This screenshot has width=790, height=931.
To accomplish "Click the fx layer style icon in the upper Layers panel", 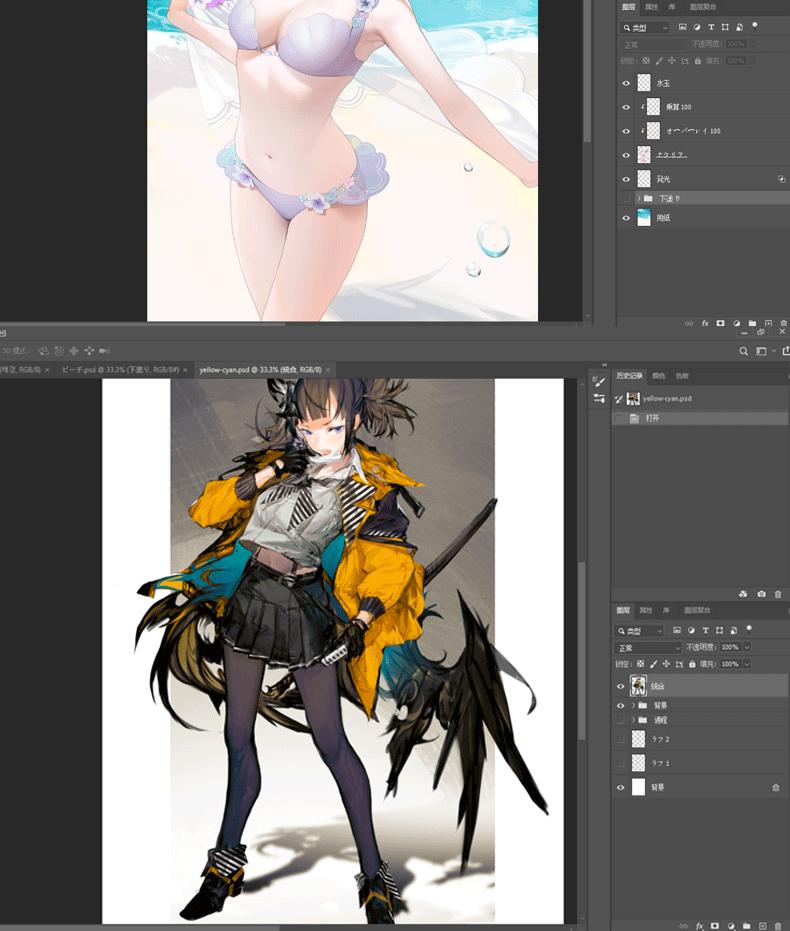I will [705, 324].
